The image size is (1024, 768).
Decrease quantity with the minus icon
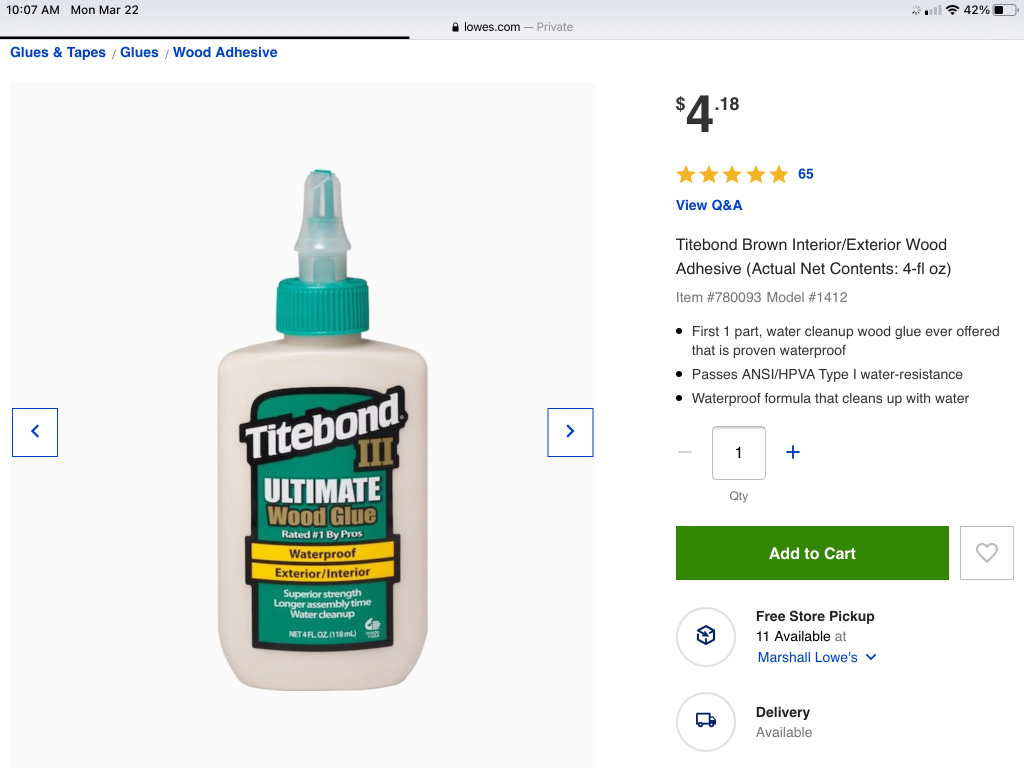(685, 452)
